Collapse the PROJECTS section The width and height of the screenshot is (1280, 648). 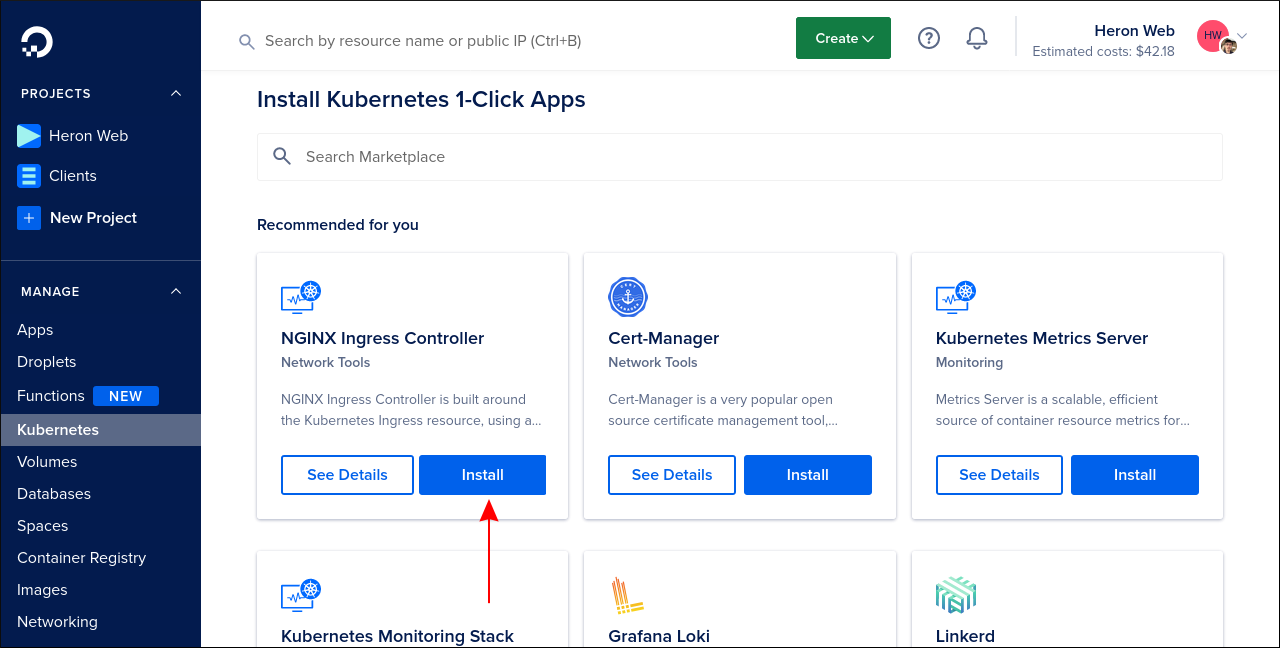click(175, 93)
